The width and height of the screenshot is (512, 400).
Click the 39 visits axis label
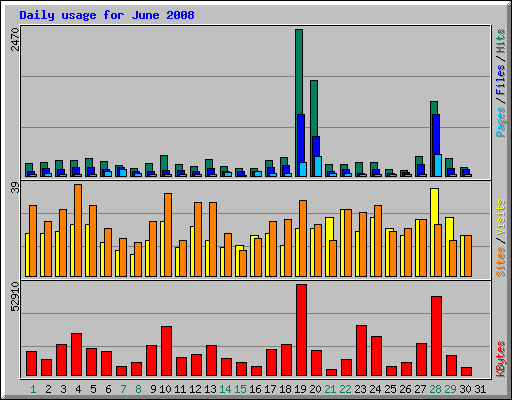click(x=15, y=189)
